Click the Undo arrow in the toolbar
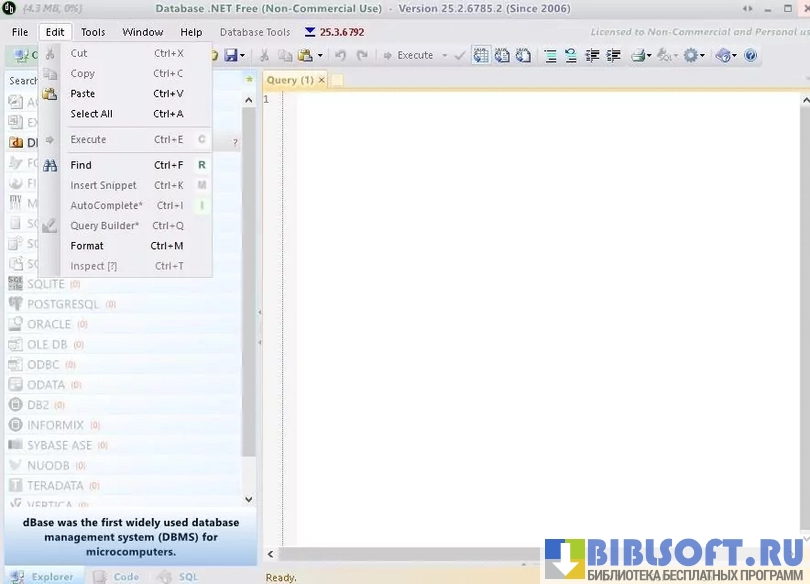Image resolution: width=810 pixels, height=584 pixels. pos(340,56)
